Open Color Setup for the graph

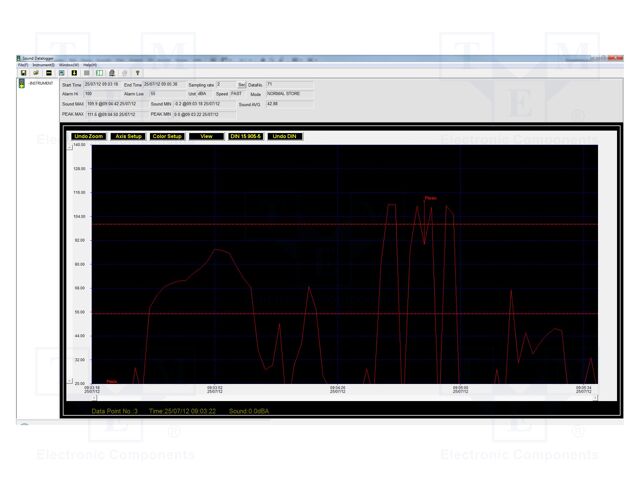click(x=167, y=136)
